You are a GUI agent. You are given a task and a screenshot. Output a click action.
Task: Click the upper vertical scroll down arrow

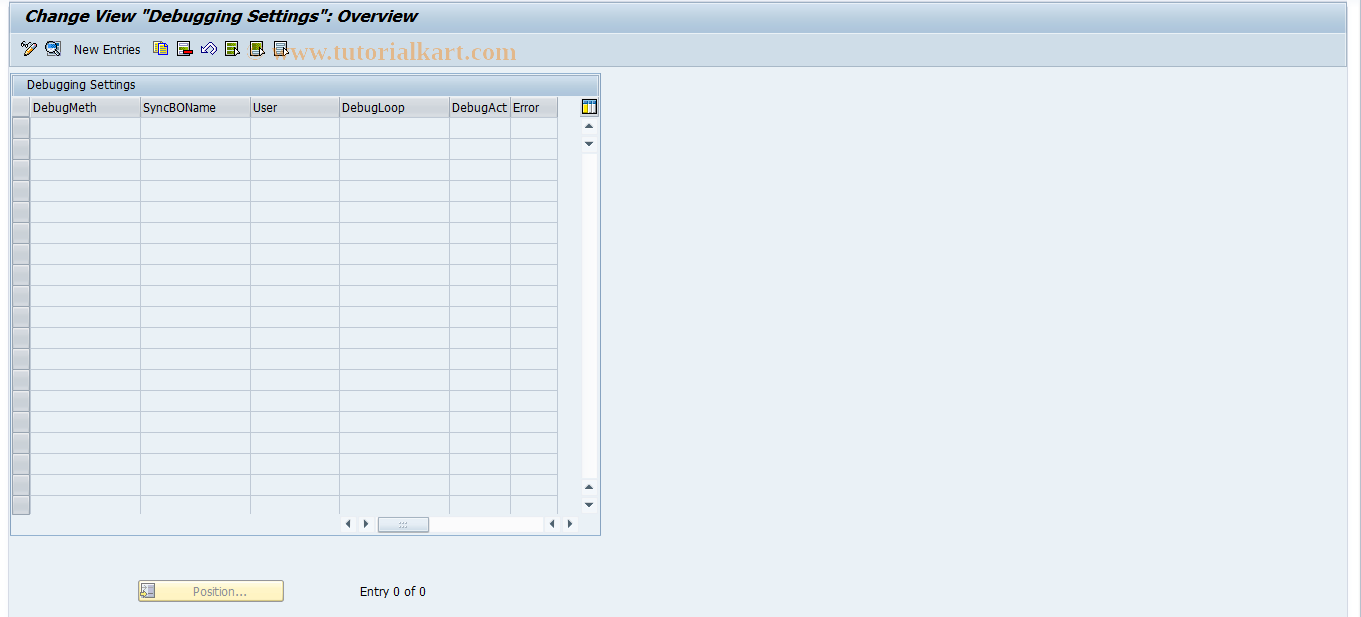coord(589,144)
